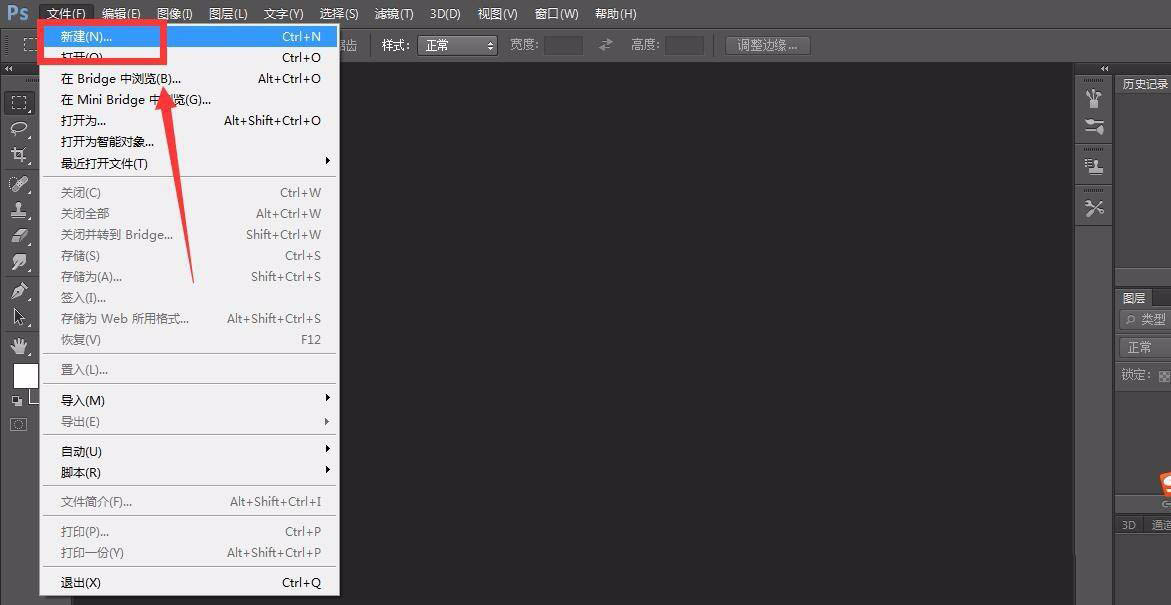Choose 退出(X) to quit Photoshop

tap(189, 583)
